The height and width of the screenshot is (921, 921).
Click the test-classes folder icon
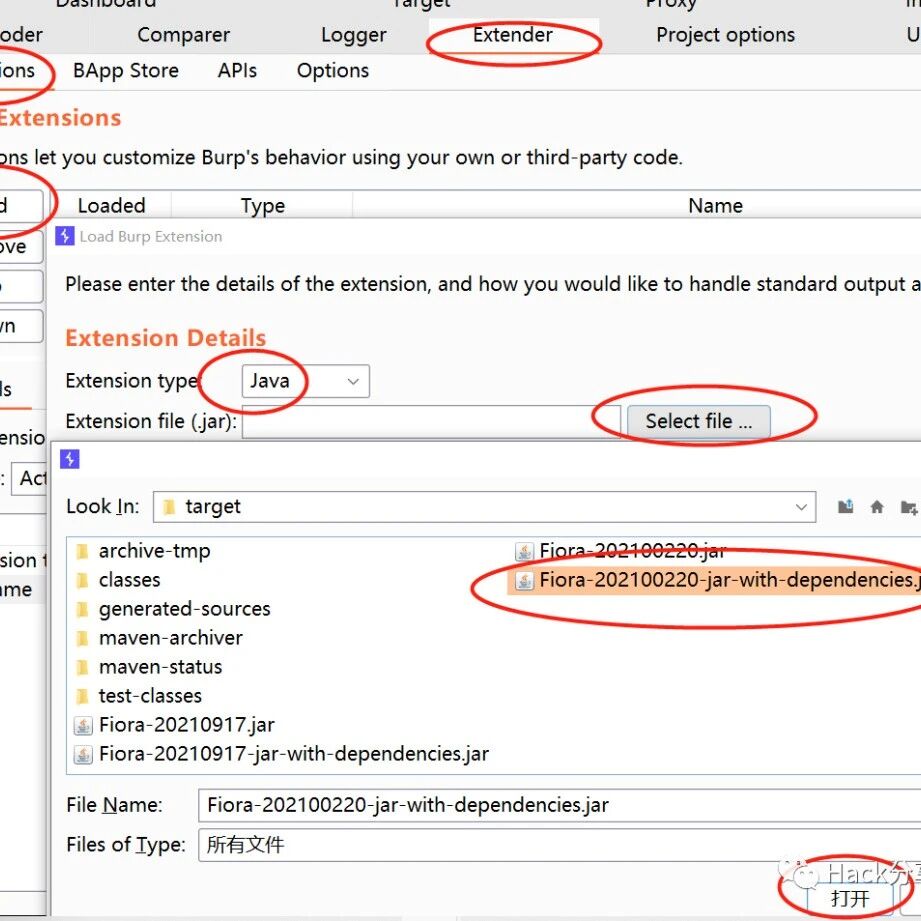tap(83, 697)
